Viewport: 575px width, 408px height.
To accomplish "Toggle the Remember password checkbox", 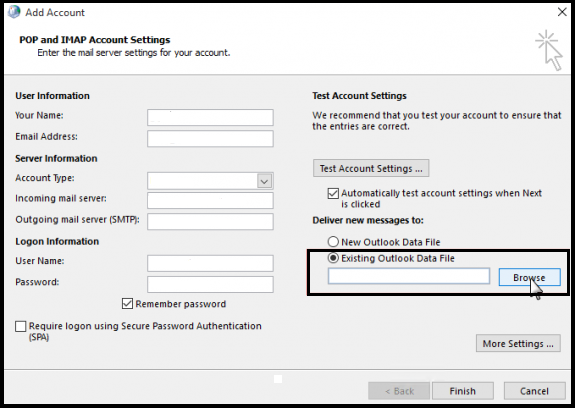I will (127, 304).
